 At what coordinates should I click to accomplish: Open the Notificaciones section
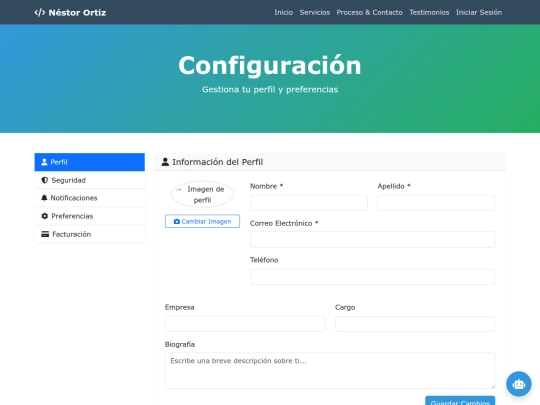click(90, 198)
